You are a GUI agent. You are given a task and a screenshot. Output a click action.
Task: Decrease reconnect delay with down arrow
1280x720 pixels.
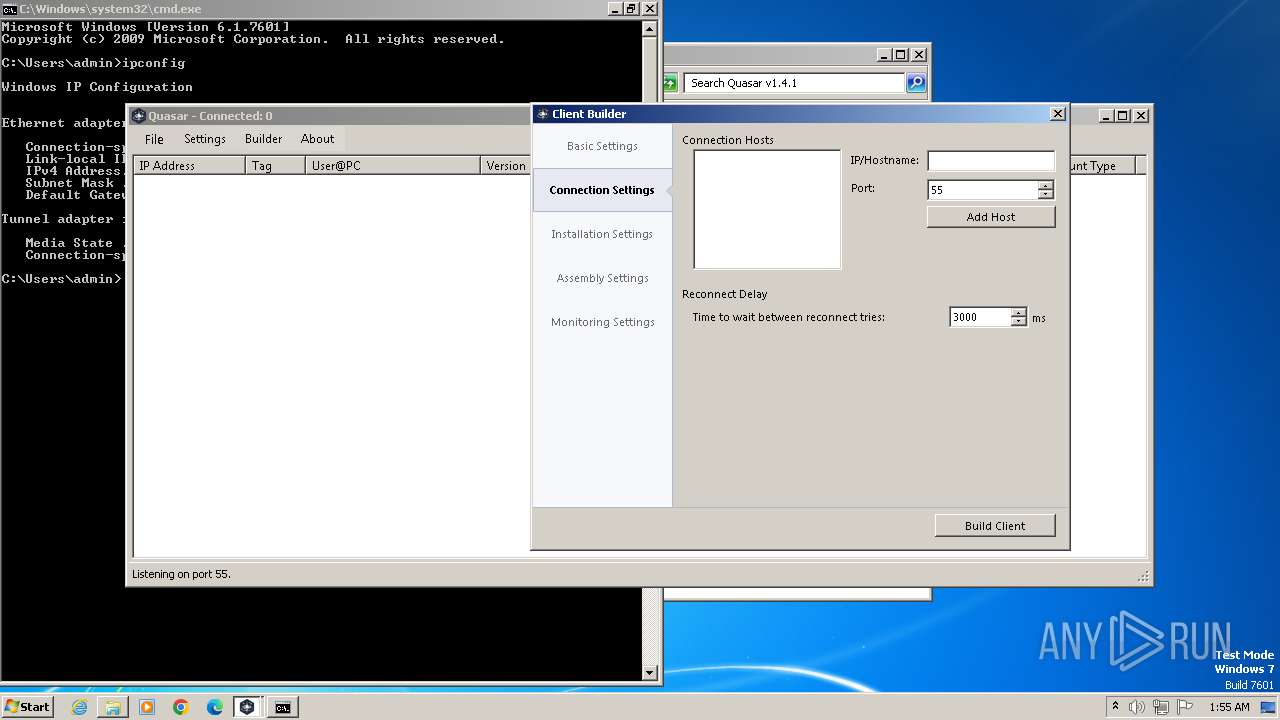pyautogui.click(x=1019, y=323)
